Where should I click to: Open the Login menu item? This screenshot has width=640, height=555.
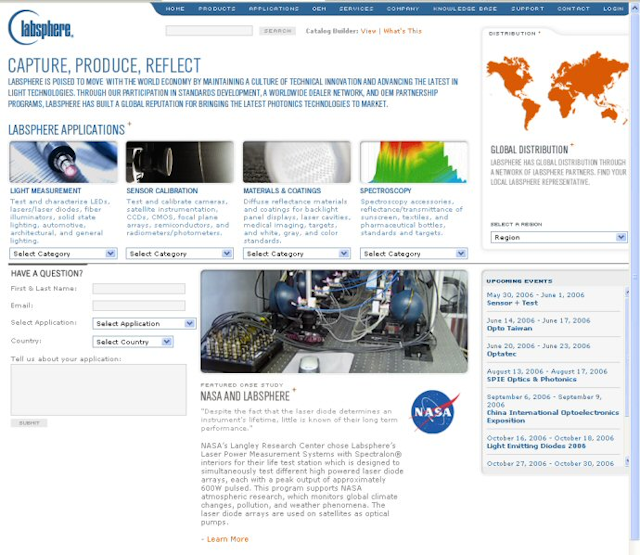613,9
